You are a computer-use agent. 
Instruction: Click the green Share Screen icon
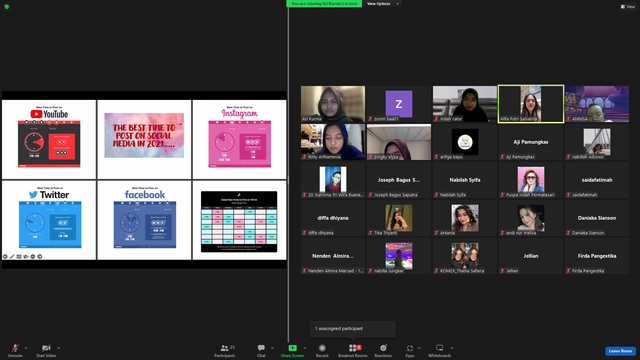click(x=293, y=348)
